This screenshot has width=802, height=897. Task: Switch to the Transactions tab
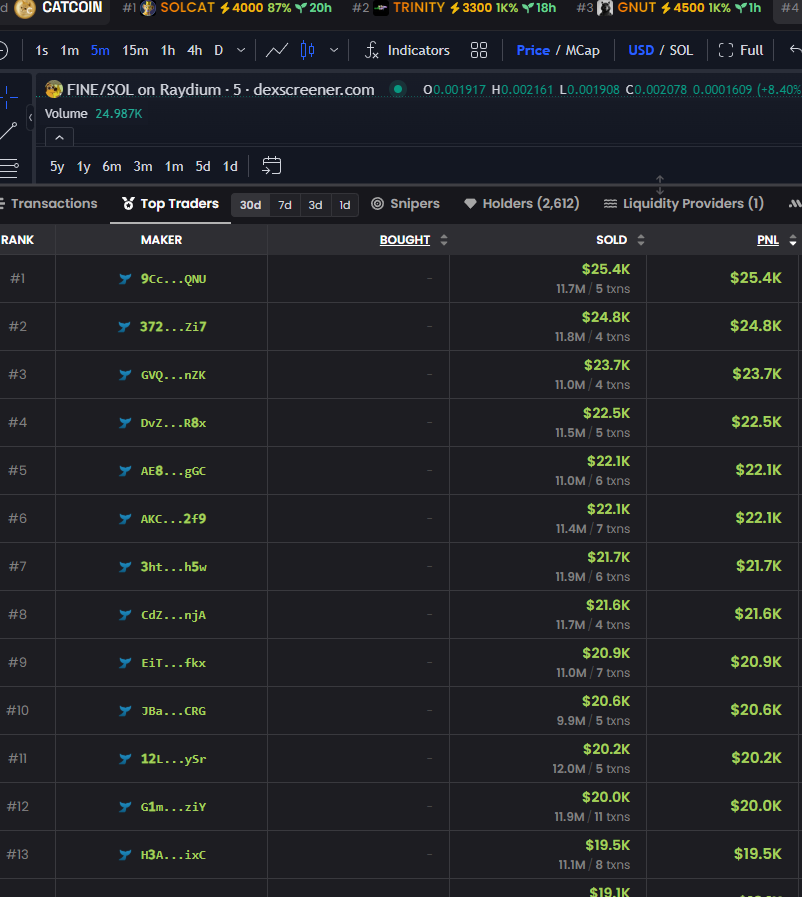49,204
